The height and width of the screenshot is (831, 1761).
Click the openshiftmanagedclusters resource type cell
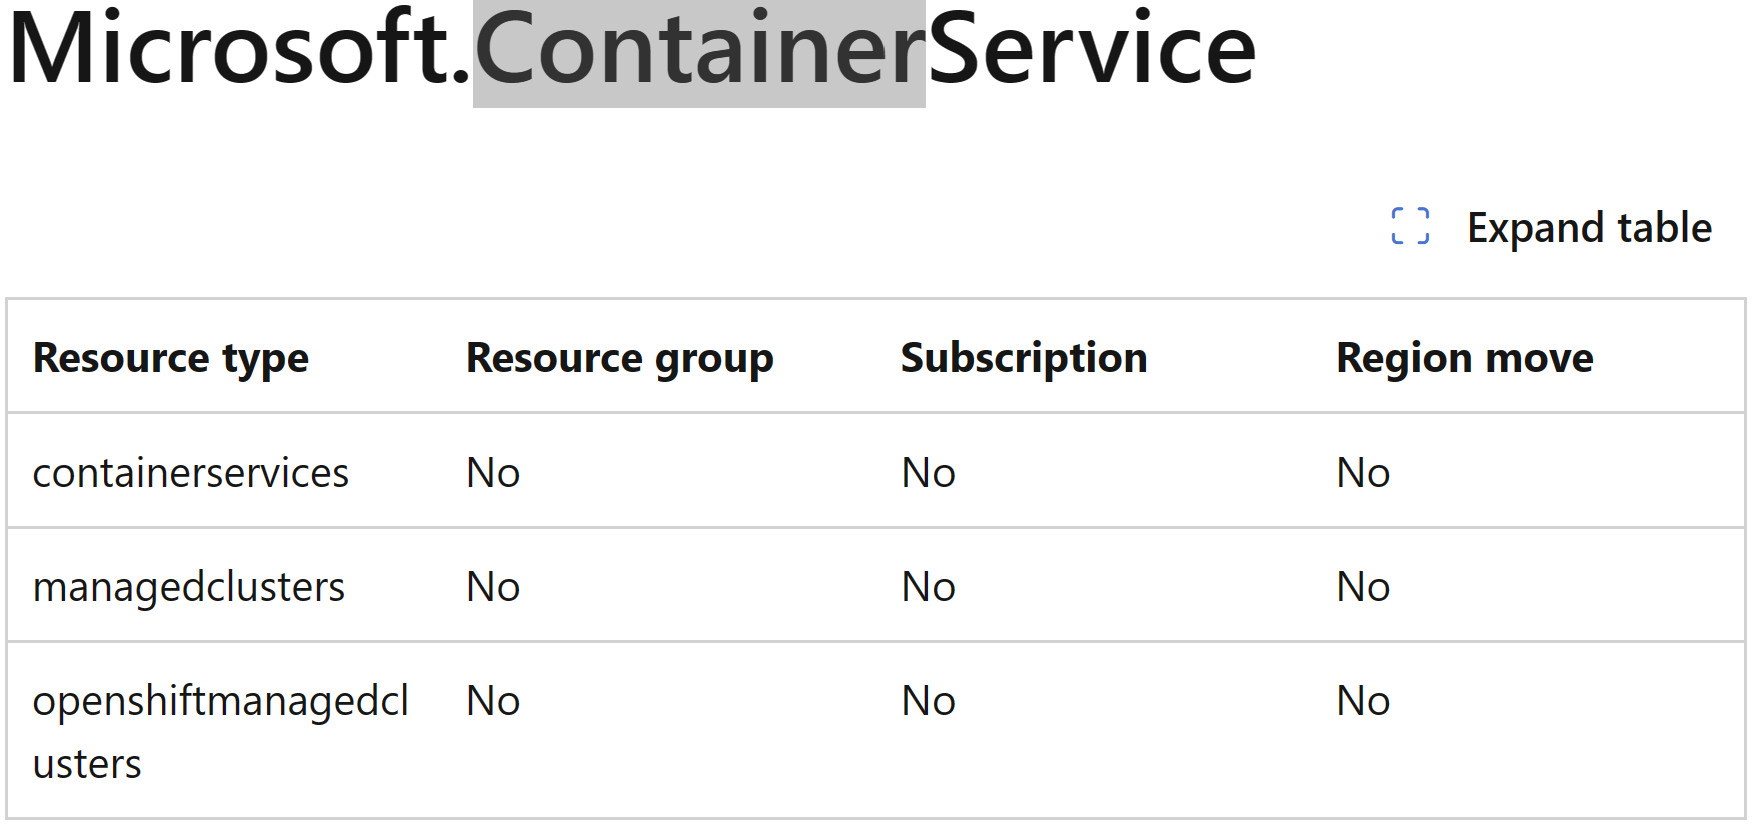[x=221, y=732]
